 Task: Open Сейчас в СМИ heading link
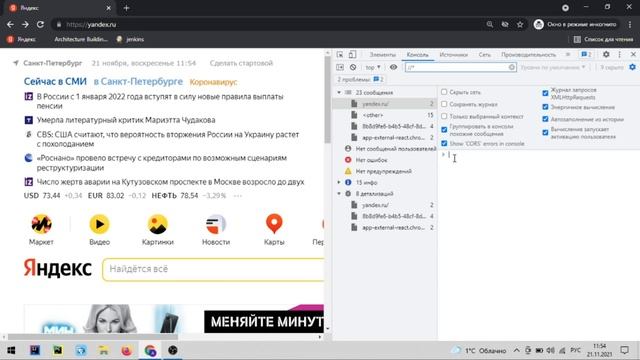[55, 82]
